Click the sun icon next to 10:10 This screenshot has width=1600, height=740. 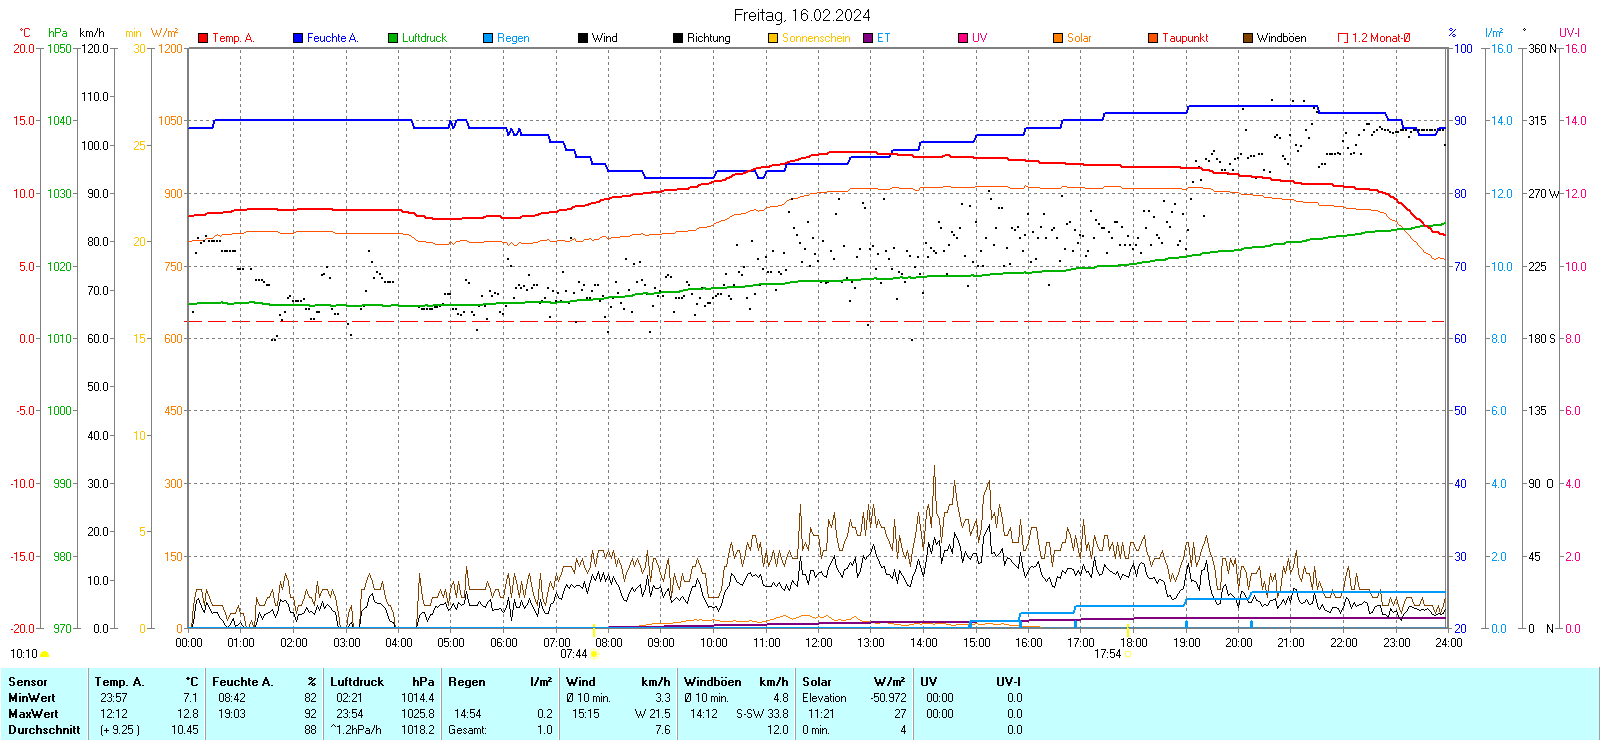[45, 654]
